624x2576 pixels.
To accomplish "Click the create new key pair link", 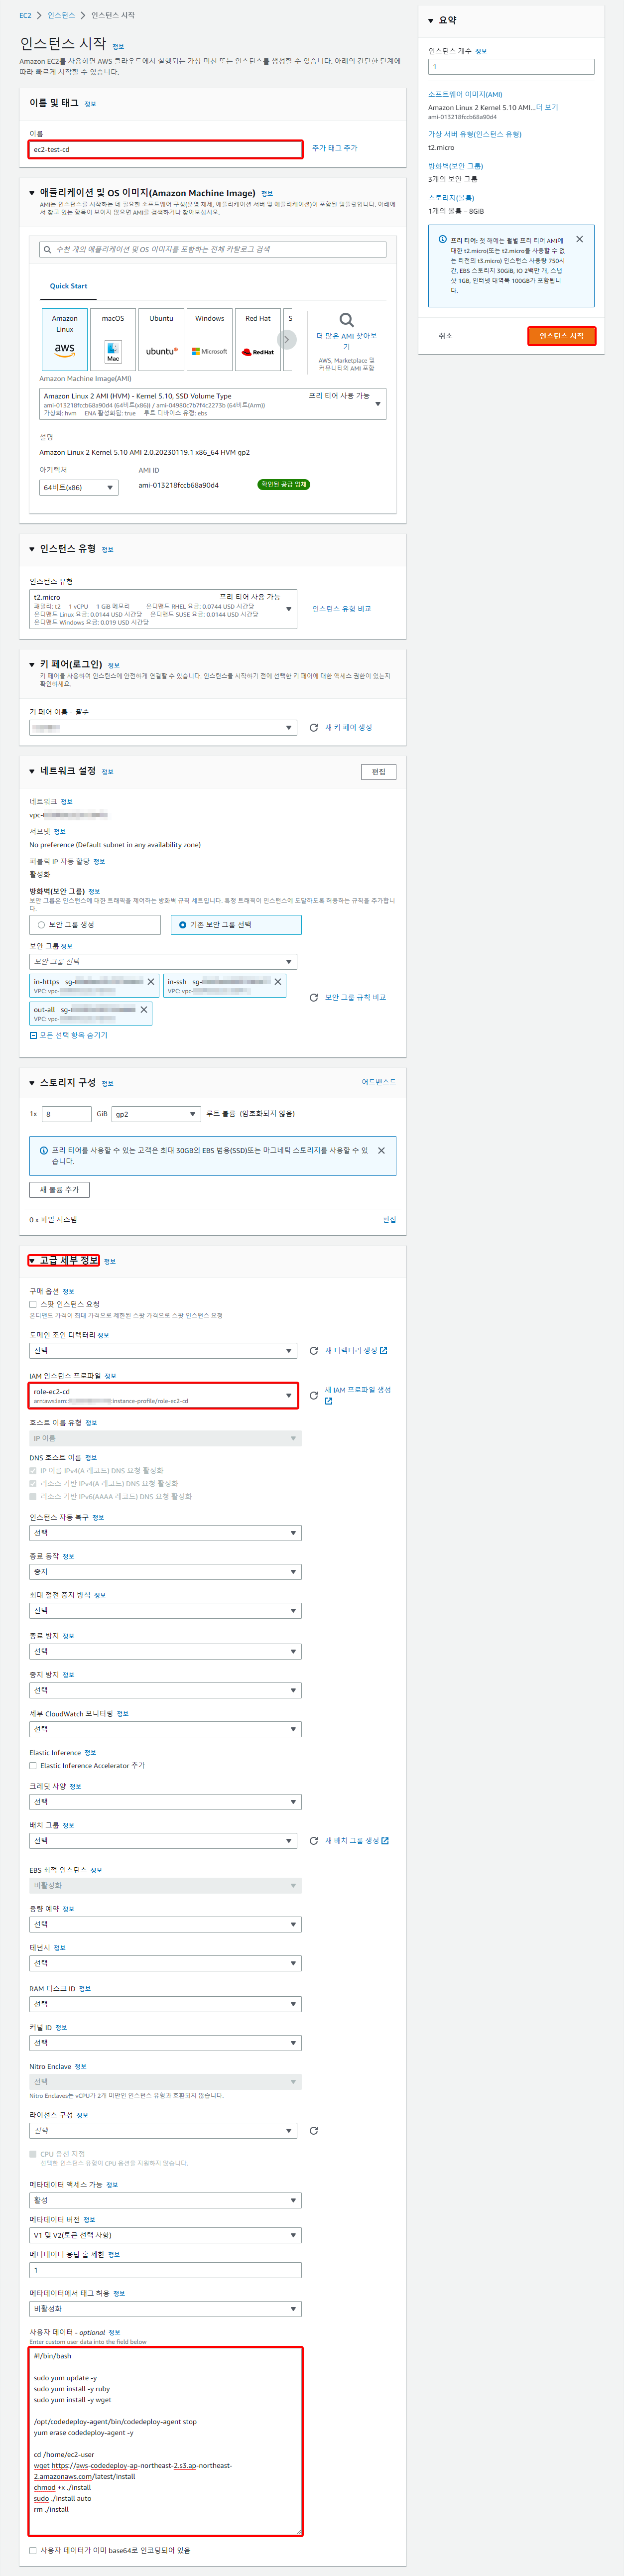I will pos(348,727).
